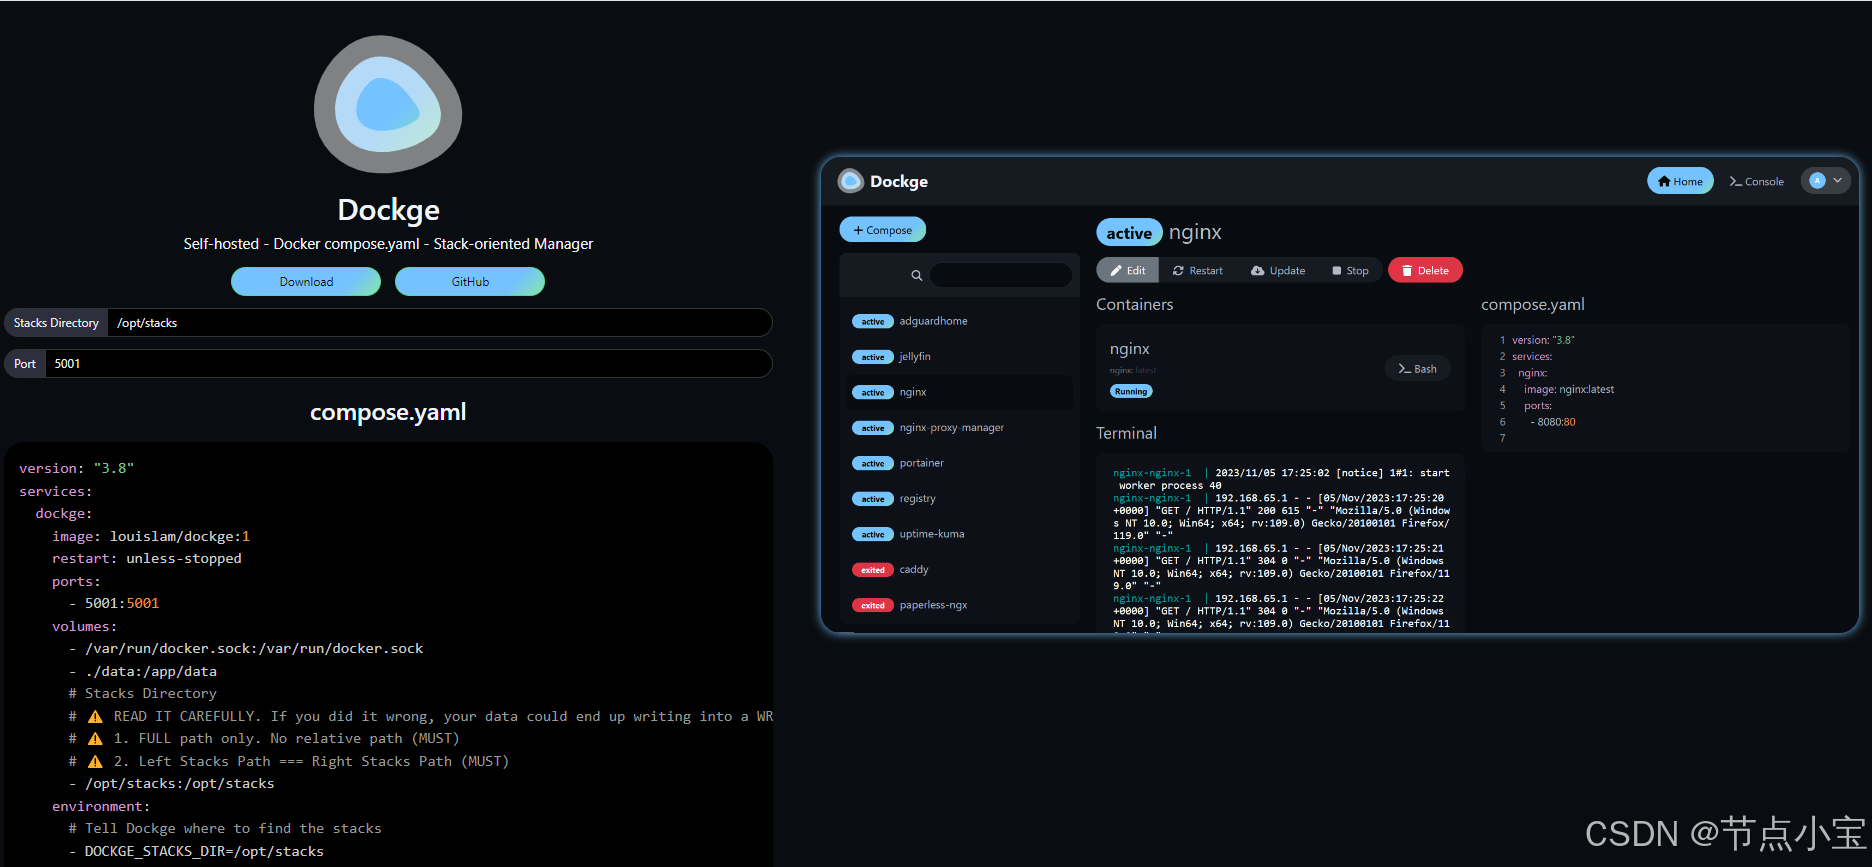
Task: Select the portainer stack
Action: click(x=960, y=463)
